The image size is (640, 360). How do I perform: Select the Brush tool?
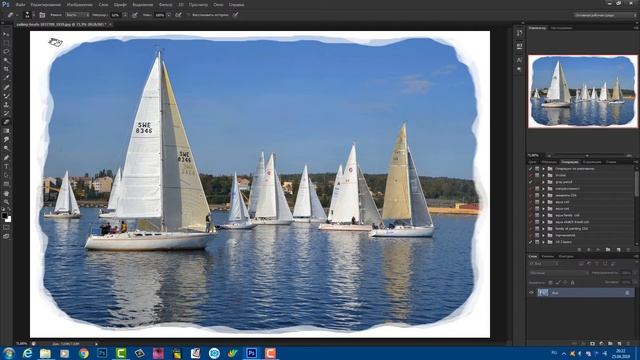[6, 96]
